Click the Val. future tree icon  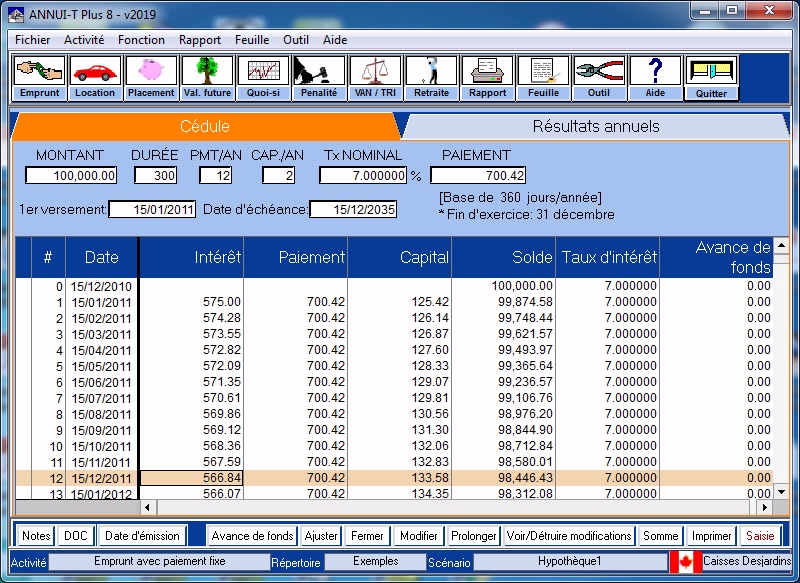pos(207,79)
